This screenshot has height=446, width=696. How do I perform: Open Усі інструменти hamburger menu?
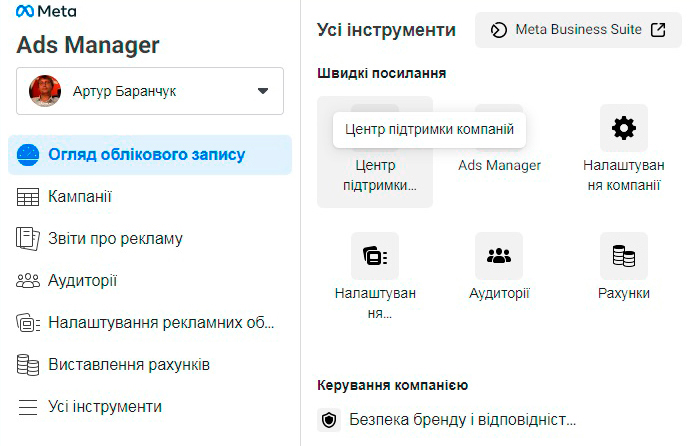tap(28, 407)
